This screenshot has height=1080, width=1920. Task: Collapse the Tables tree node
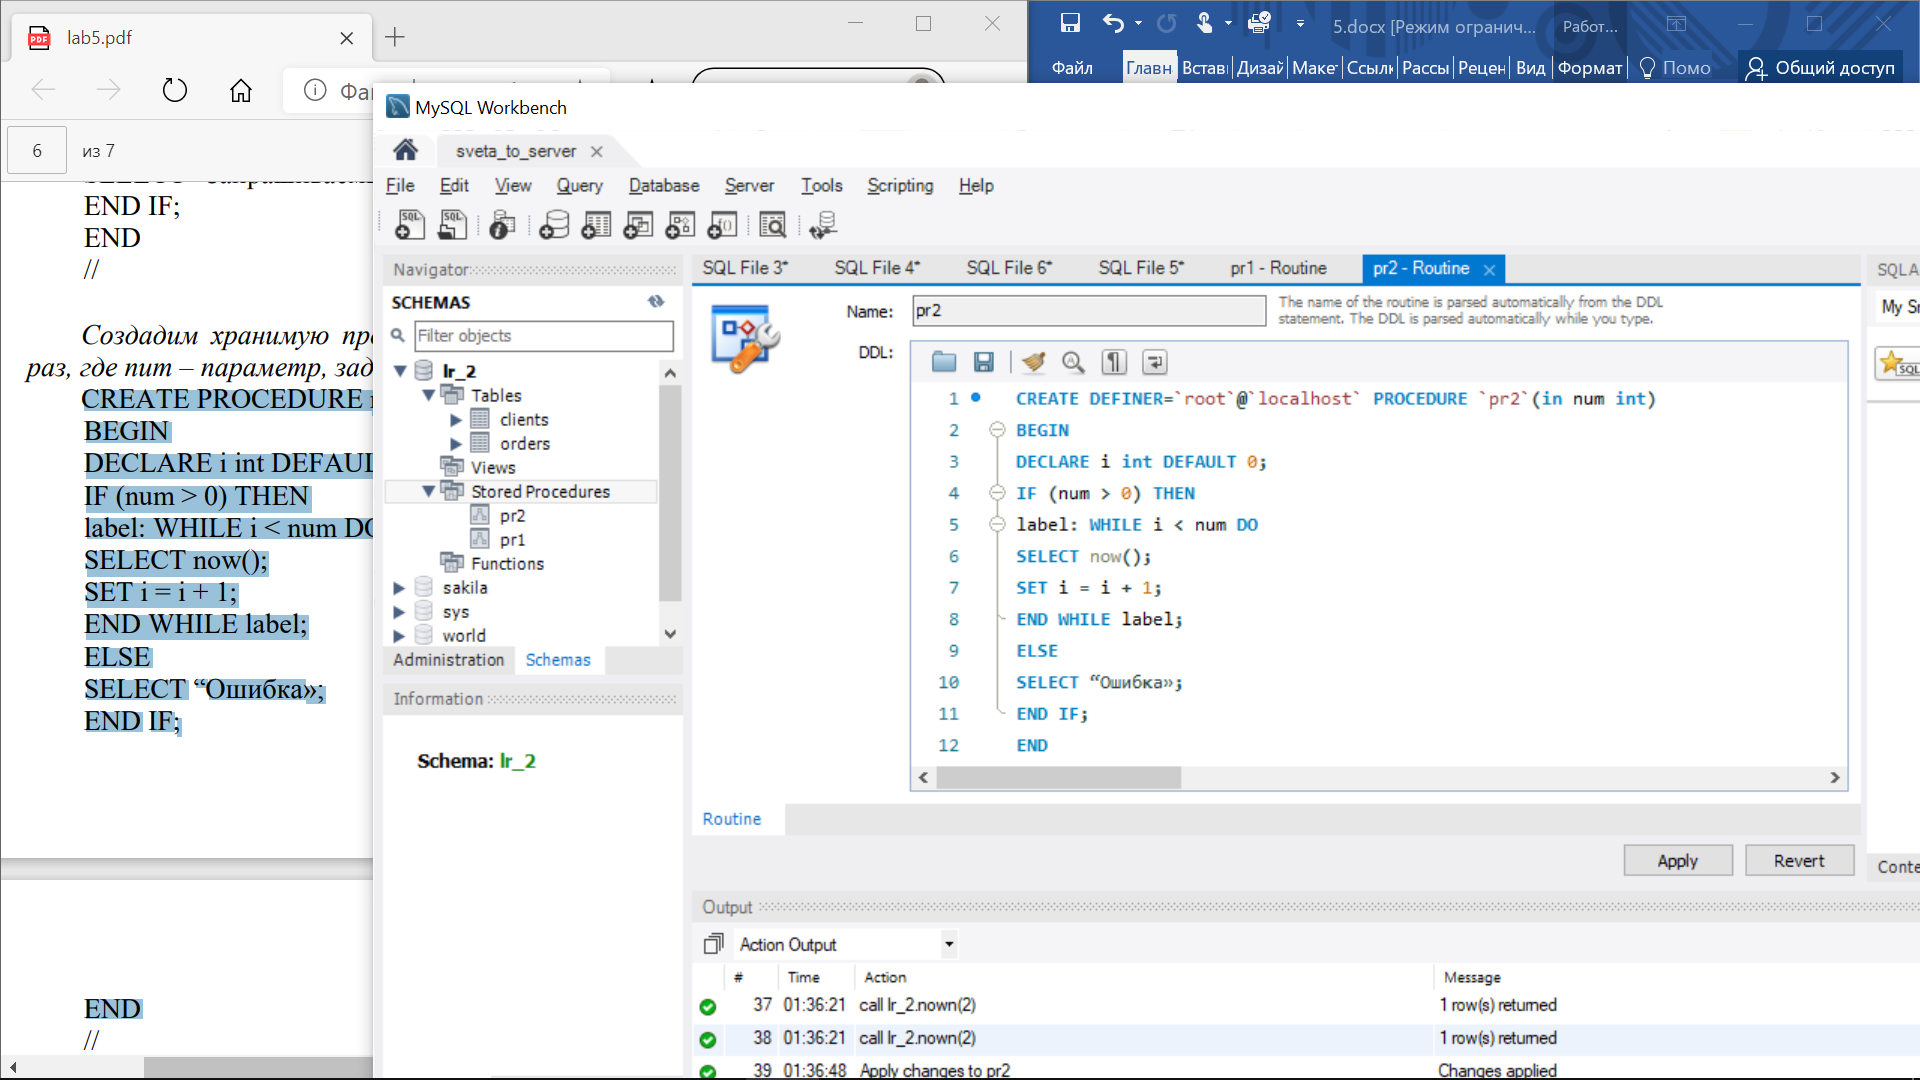(x=428, y=395)
